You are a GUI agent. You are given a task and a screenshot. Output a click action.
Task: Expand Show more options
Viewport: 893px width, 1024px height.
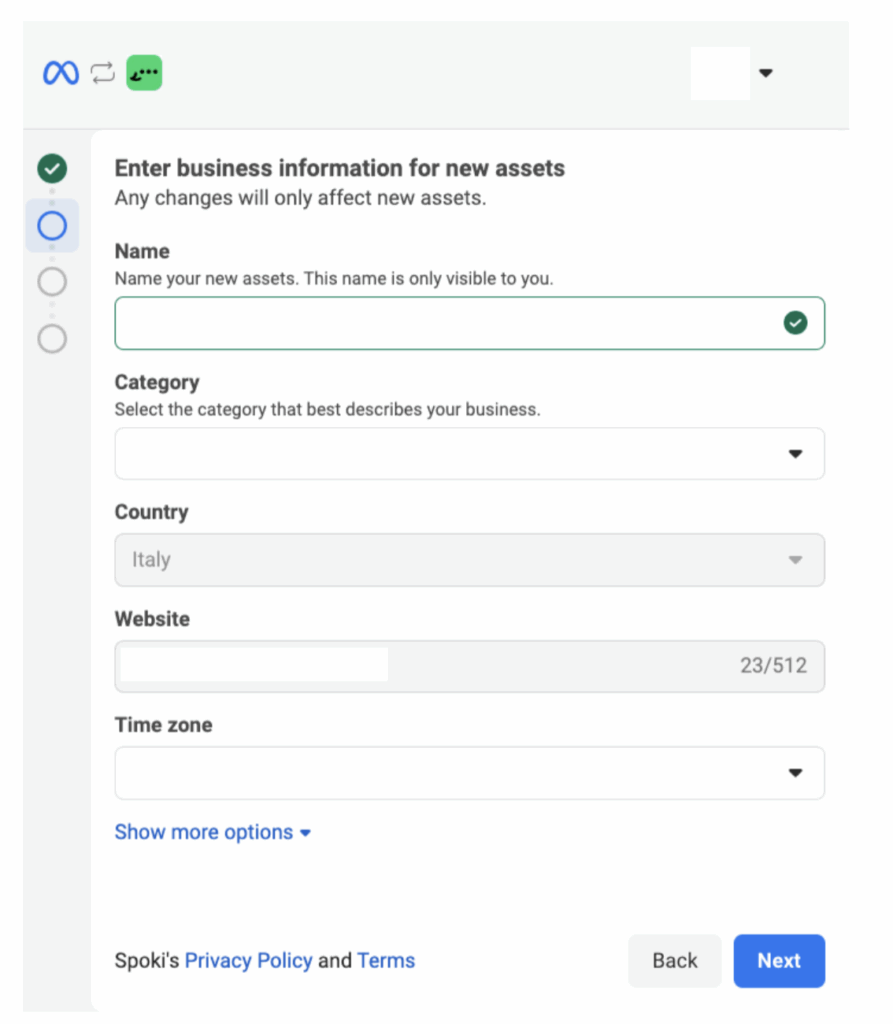click(213, 832)
